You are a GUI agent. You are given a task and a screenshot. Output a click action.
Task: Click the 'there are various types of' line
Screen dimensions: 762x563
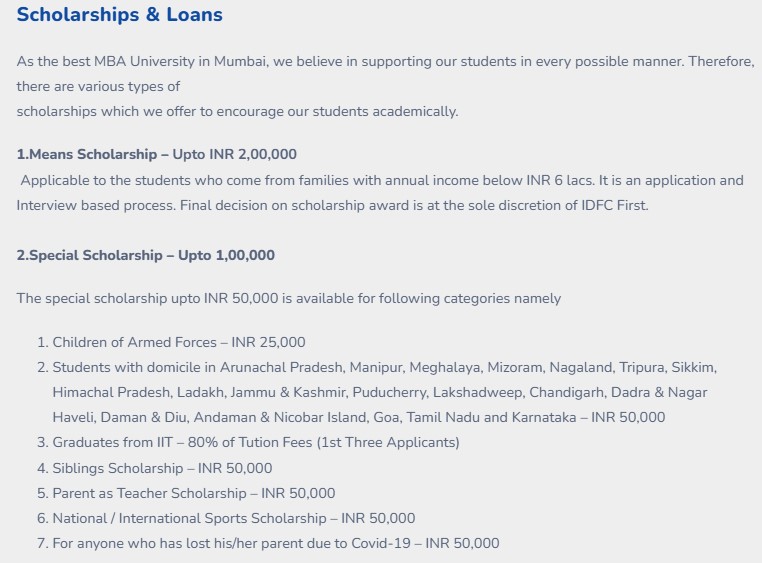98,86
